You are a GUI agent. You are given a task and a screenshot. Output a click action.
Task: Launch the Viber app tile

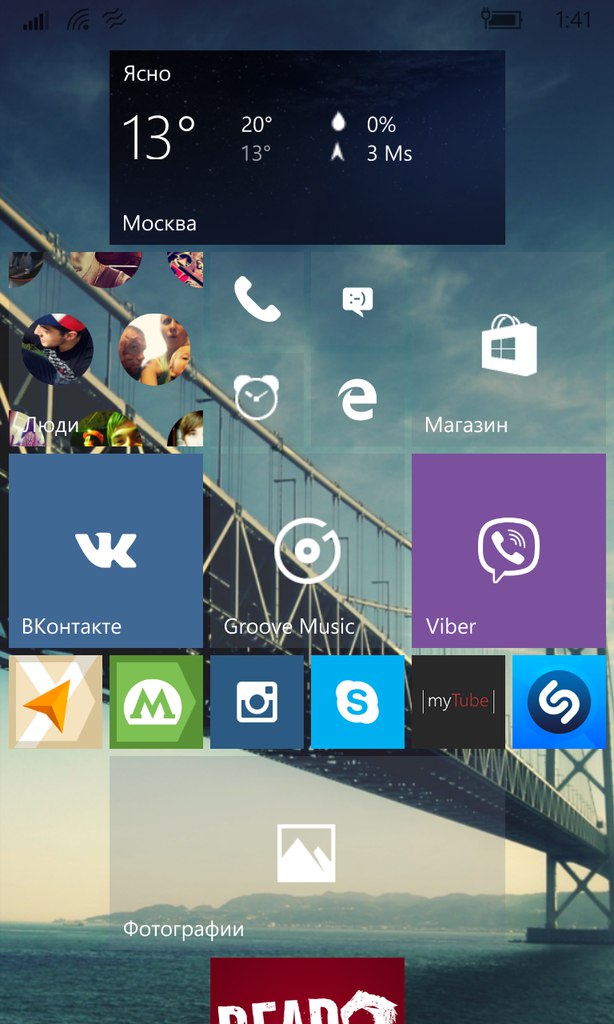pos(508,550)
